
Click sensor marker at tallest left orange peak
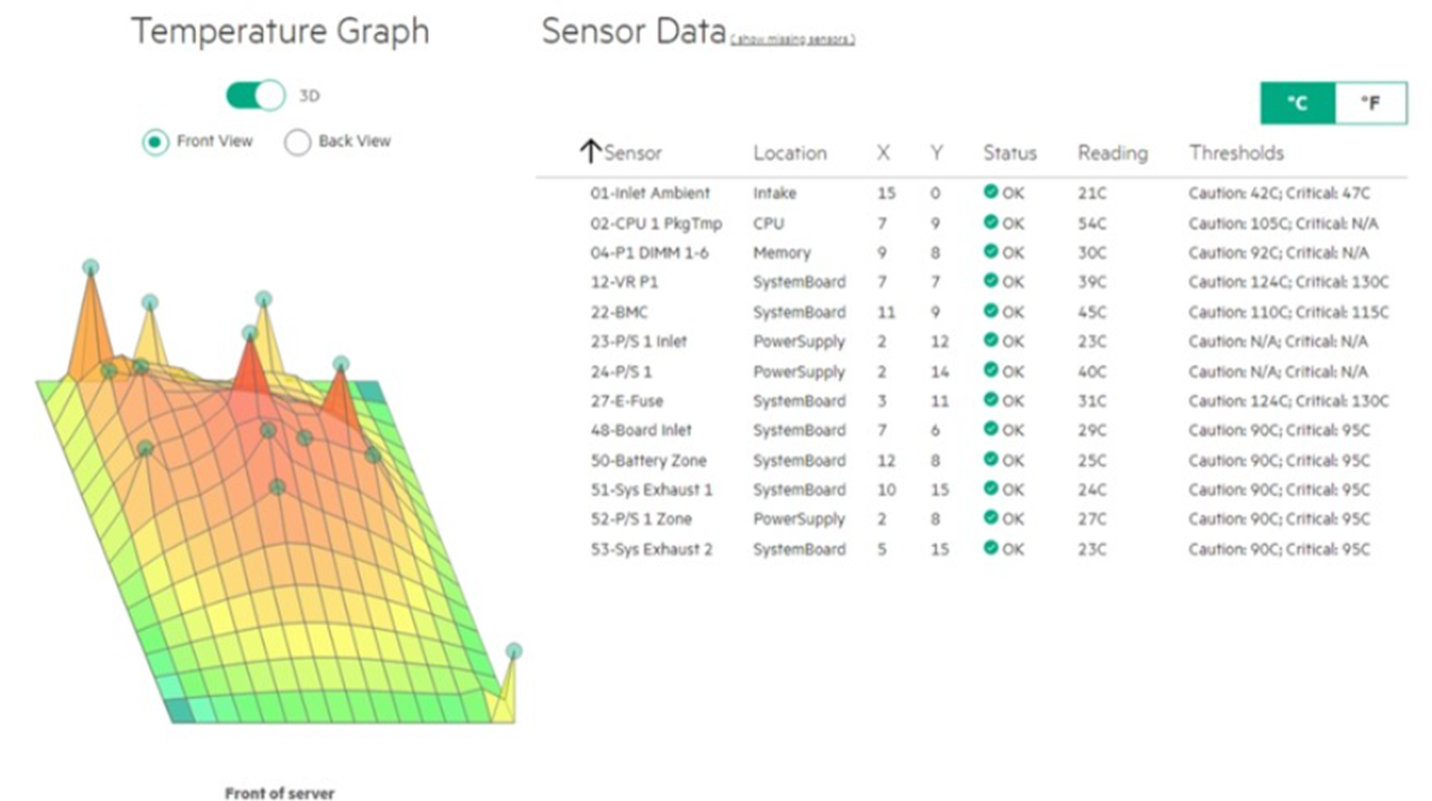click(x=91, y=267)
